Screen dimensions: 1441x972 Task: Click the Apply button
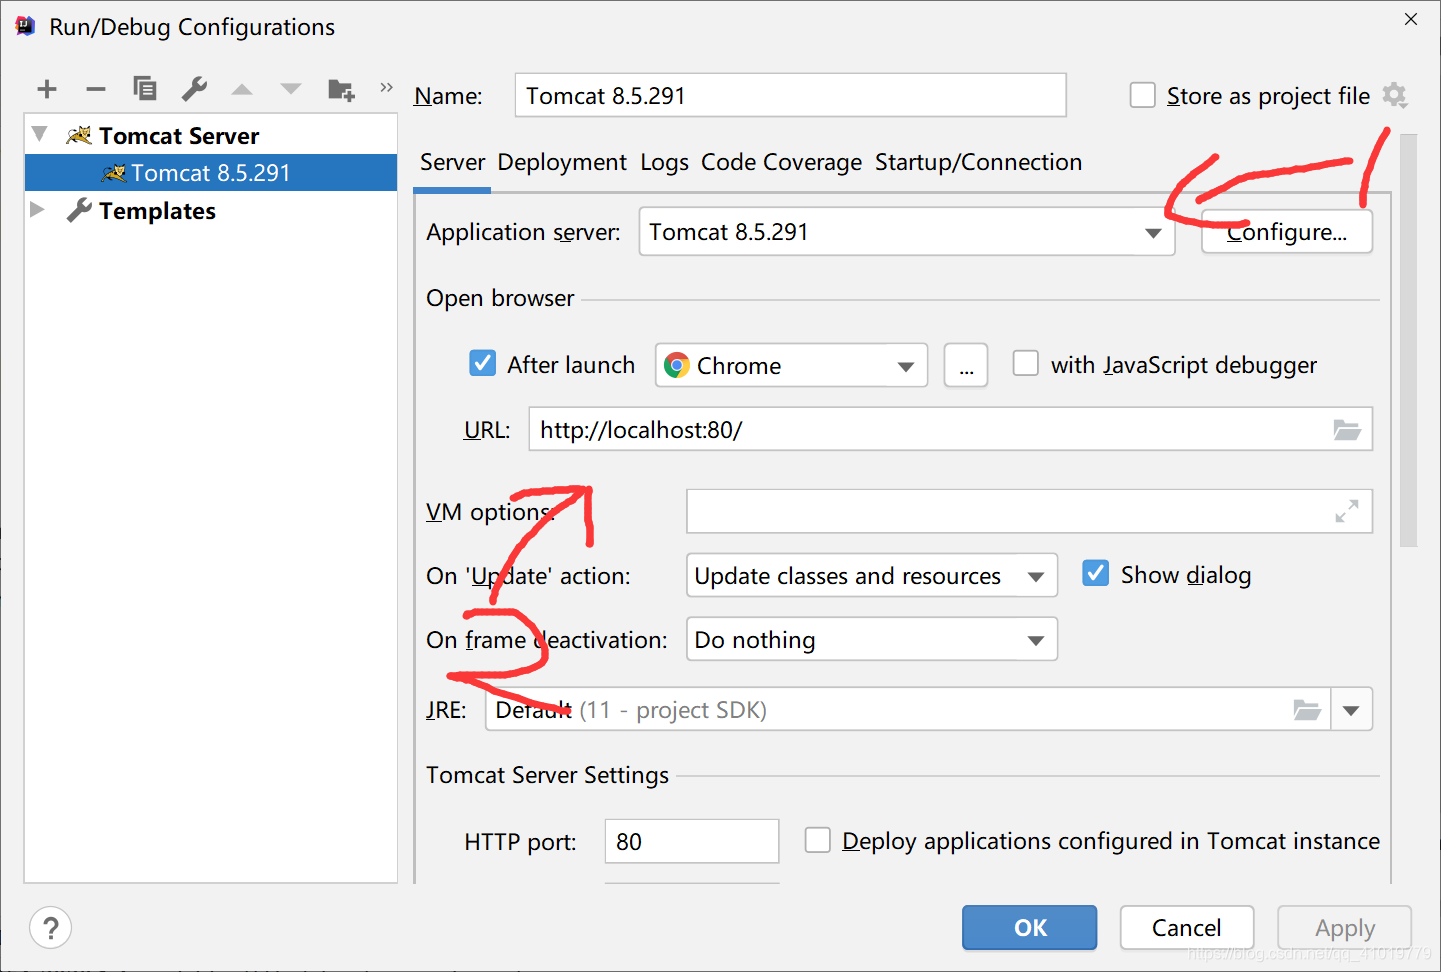point(1344,928)
